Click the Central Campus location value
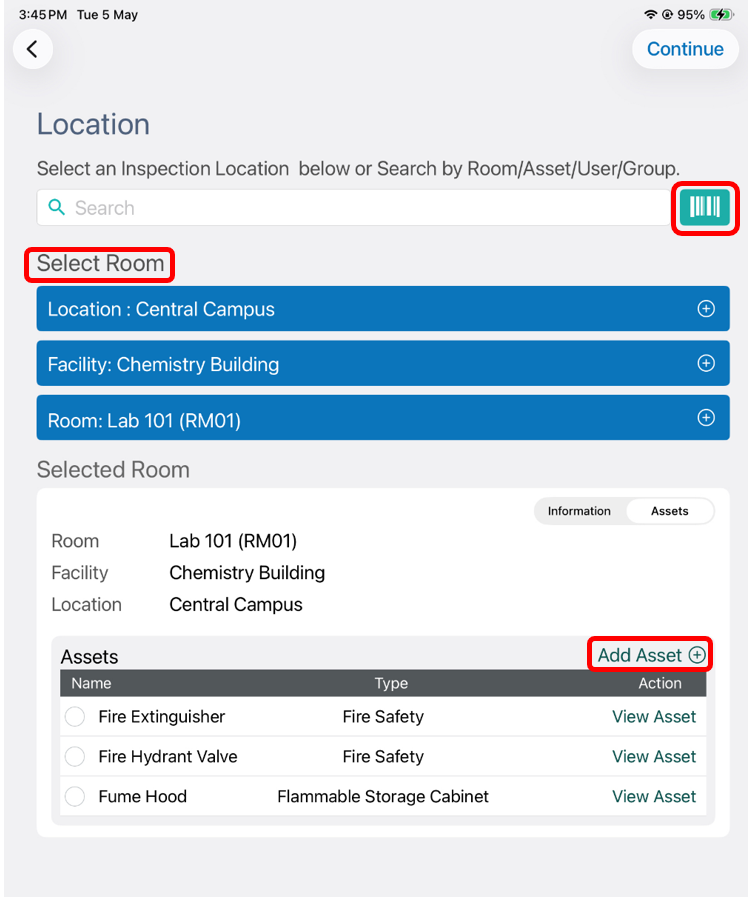 (236, 605)
